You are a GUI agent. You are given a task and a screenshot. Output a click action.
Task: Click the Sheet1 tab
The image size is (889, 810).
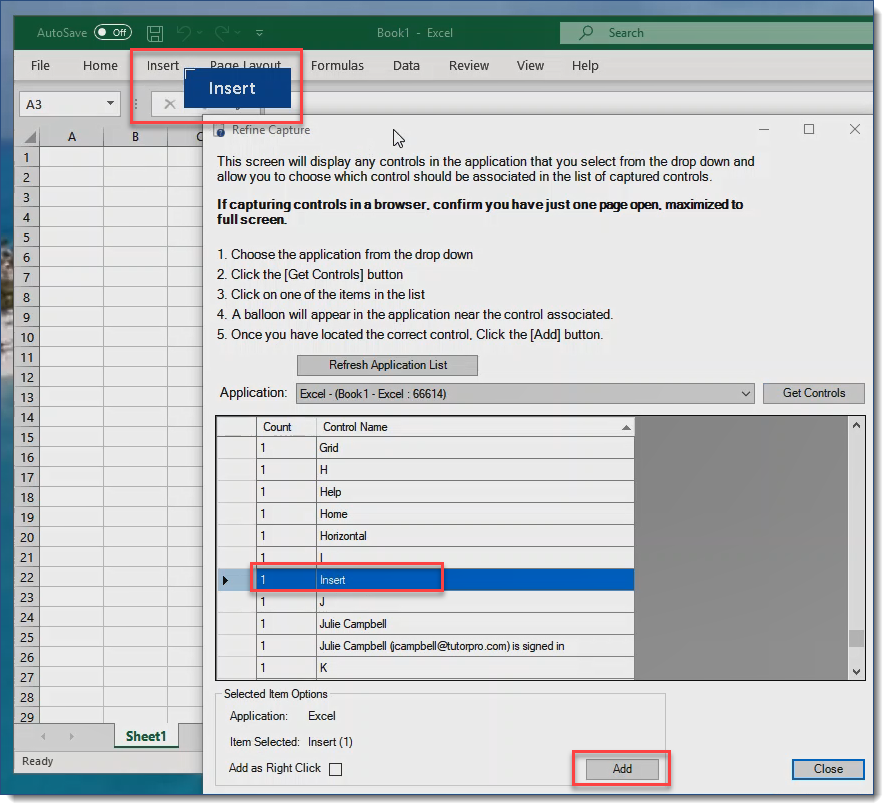coord(146,736)
